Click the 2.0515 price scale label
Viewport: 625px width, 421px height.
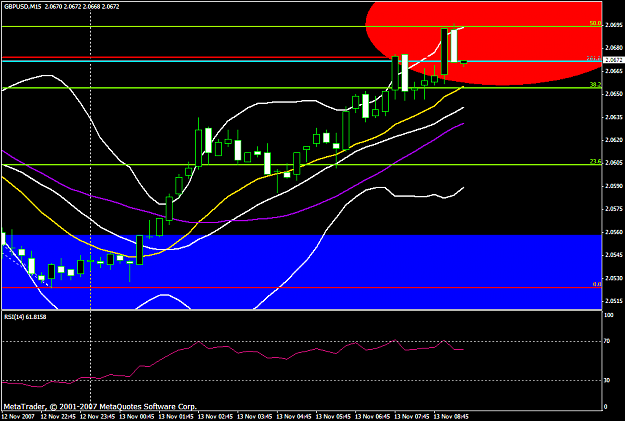613,301
